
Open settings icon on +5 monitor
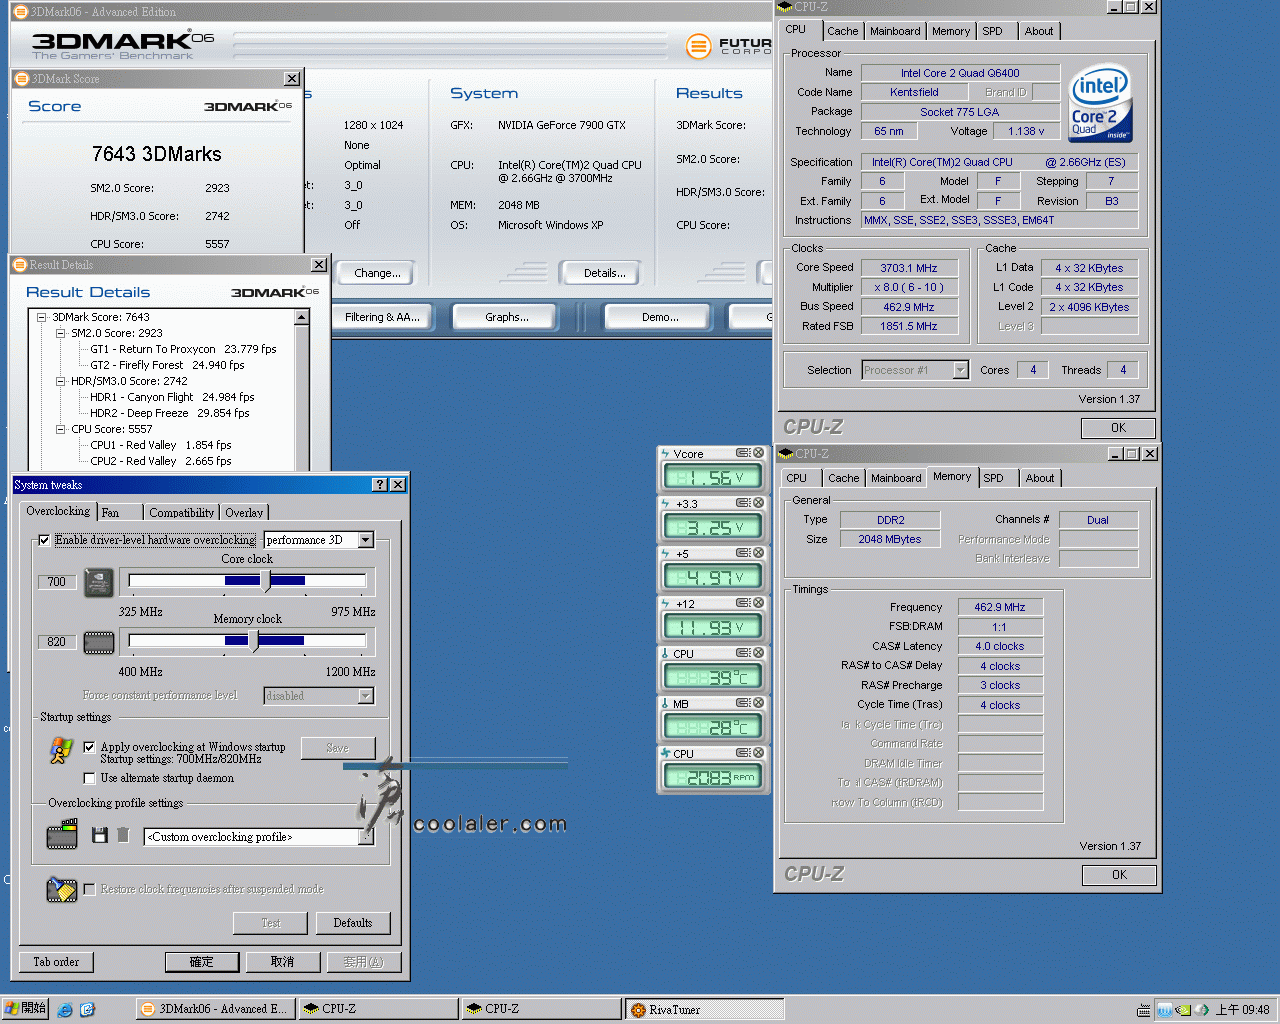click(743, 553)
